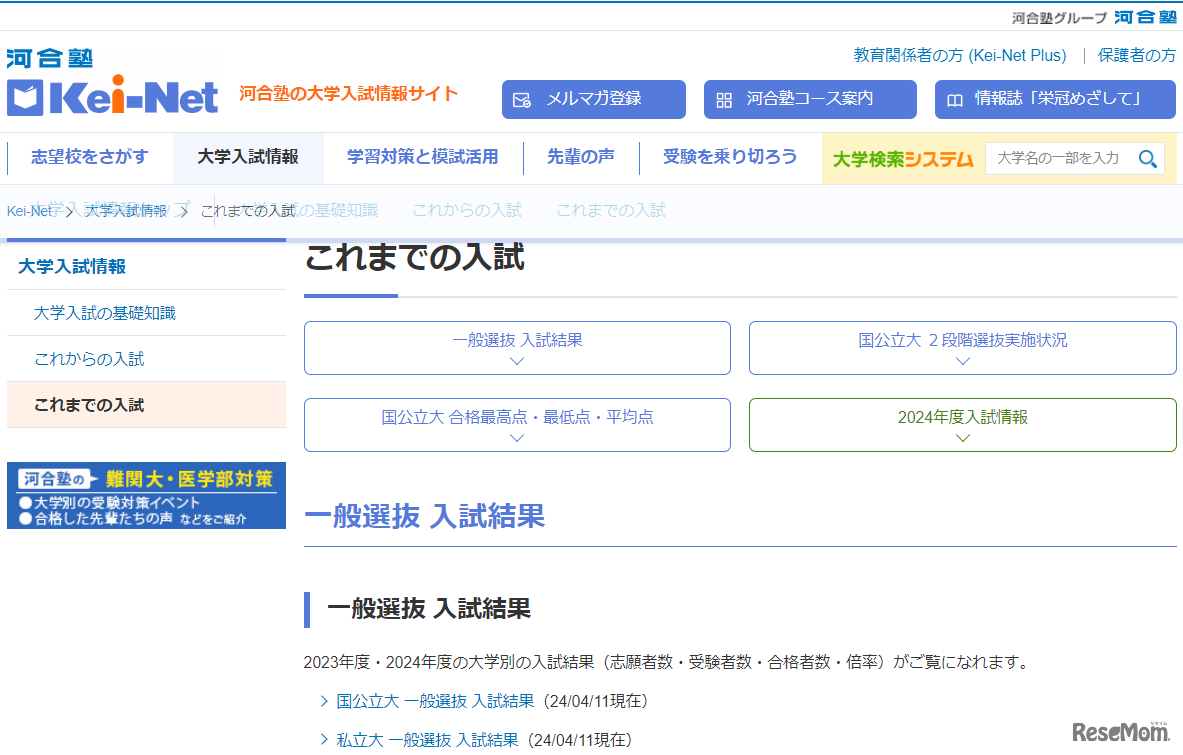Expand 国公立大 2段階選抜実施状況 section
Screen dimensions: 1183x755
[962, 348]
